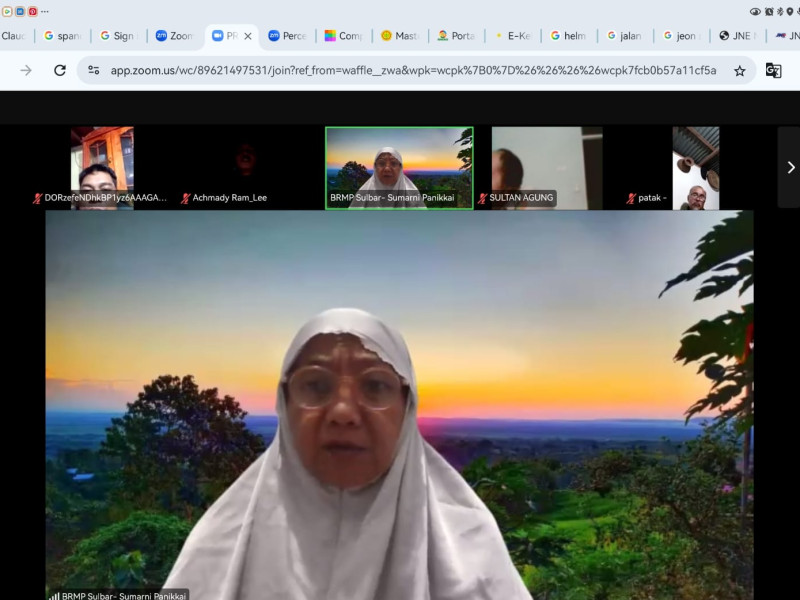Close the active Zoom meeting tab
Image resolution: width=800 pixels, height=600 pixels.
click(x=248, y=36)
